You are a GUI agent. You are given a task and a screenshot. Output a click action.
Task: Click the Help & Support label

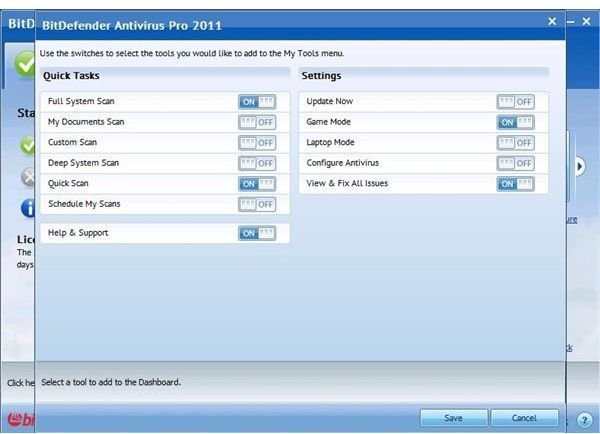pyautogui.click(x=78, y=233)
